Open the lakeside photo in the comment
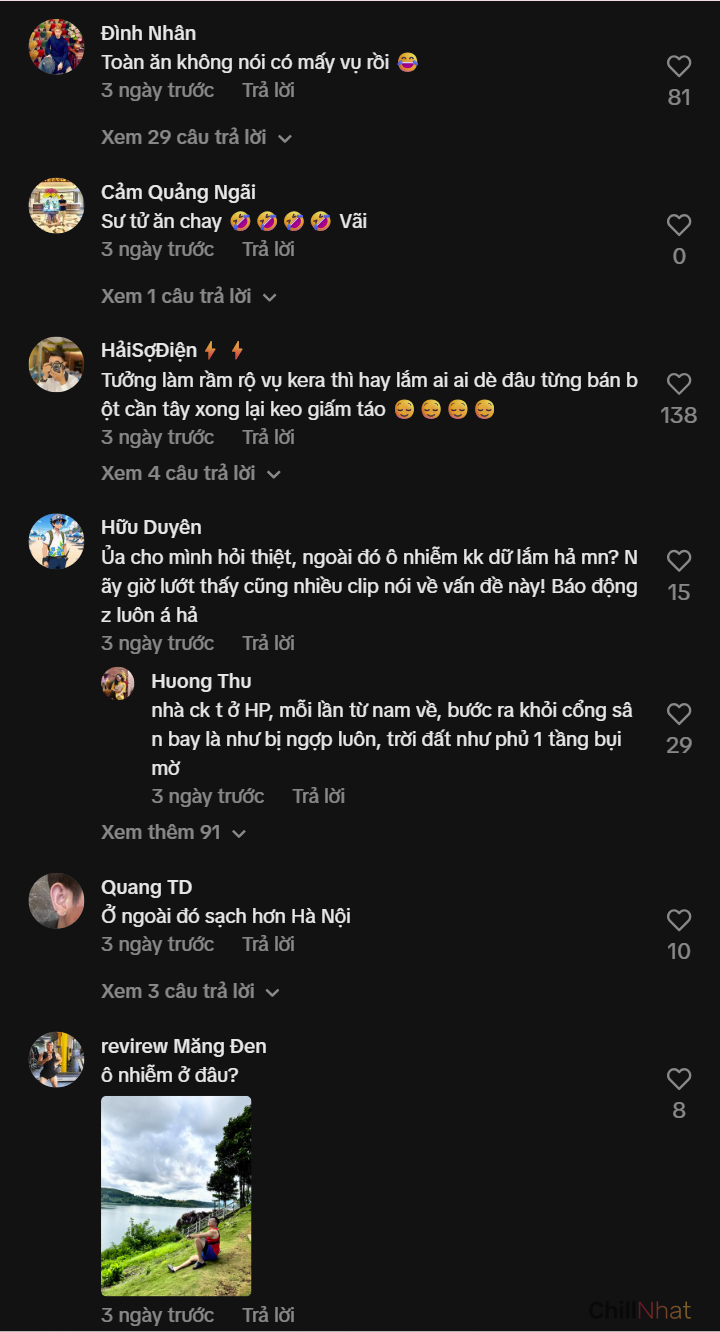 [x=176, y=1196]
